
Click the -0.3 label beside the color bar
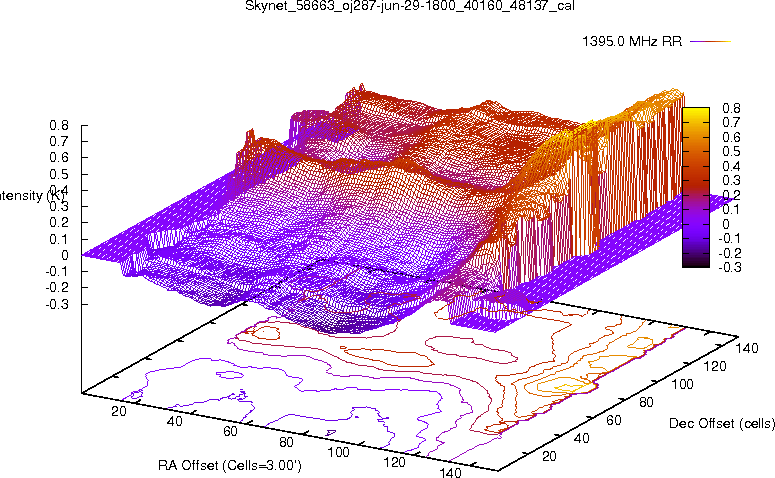pyautogui.click(x=729, y=267)
